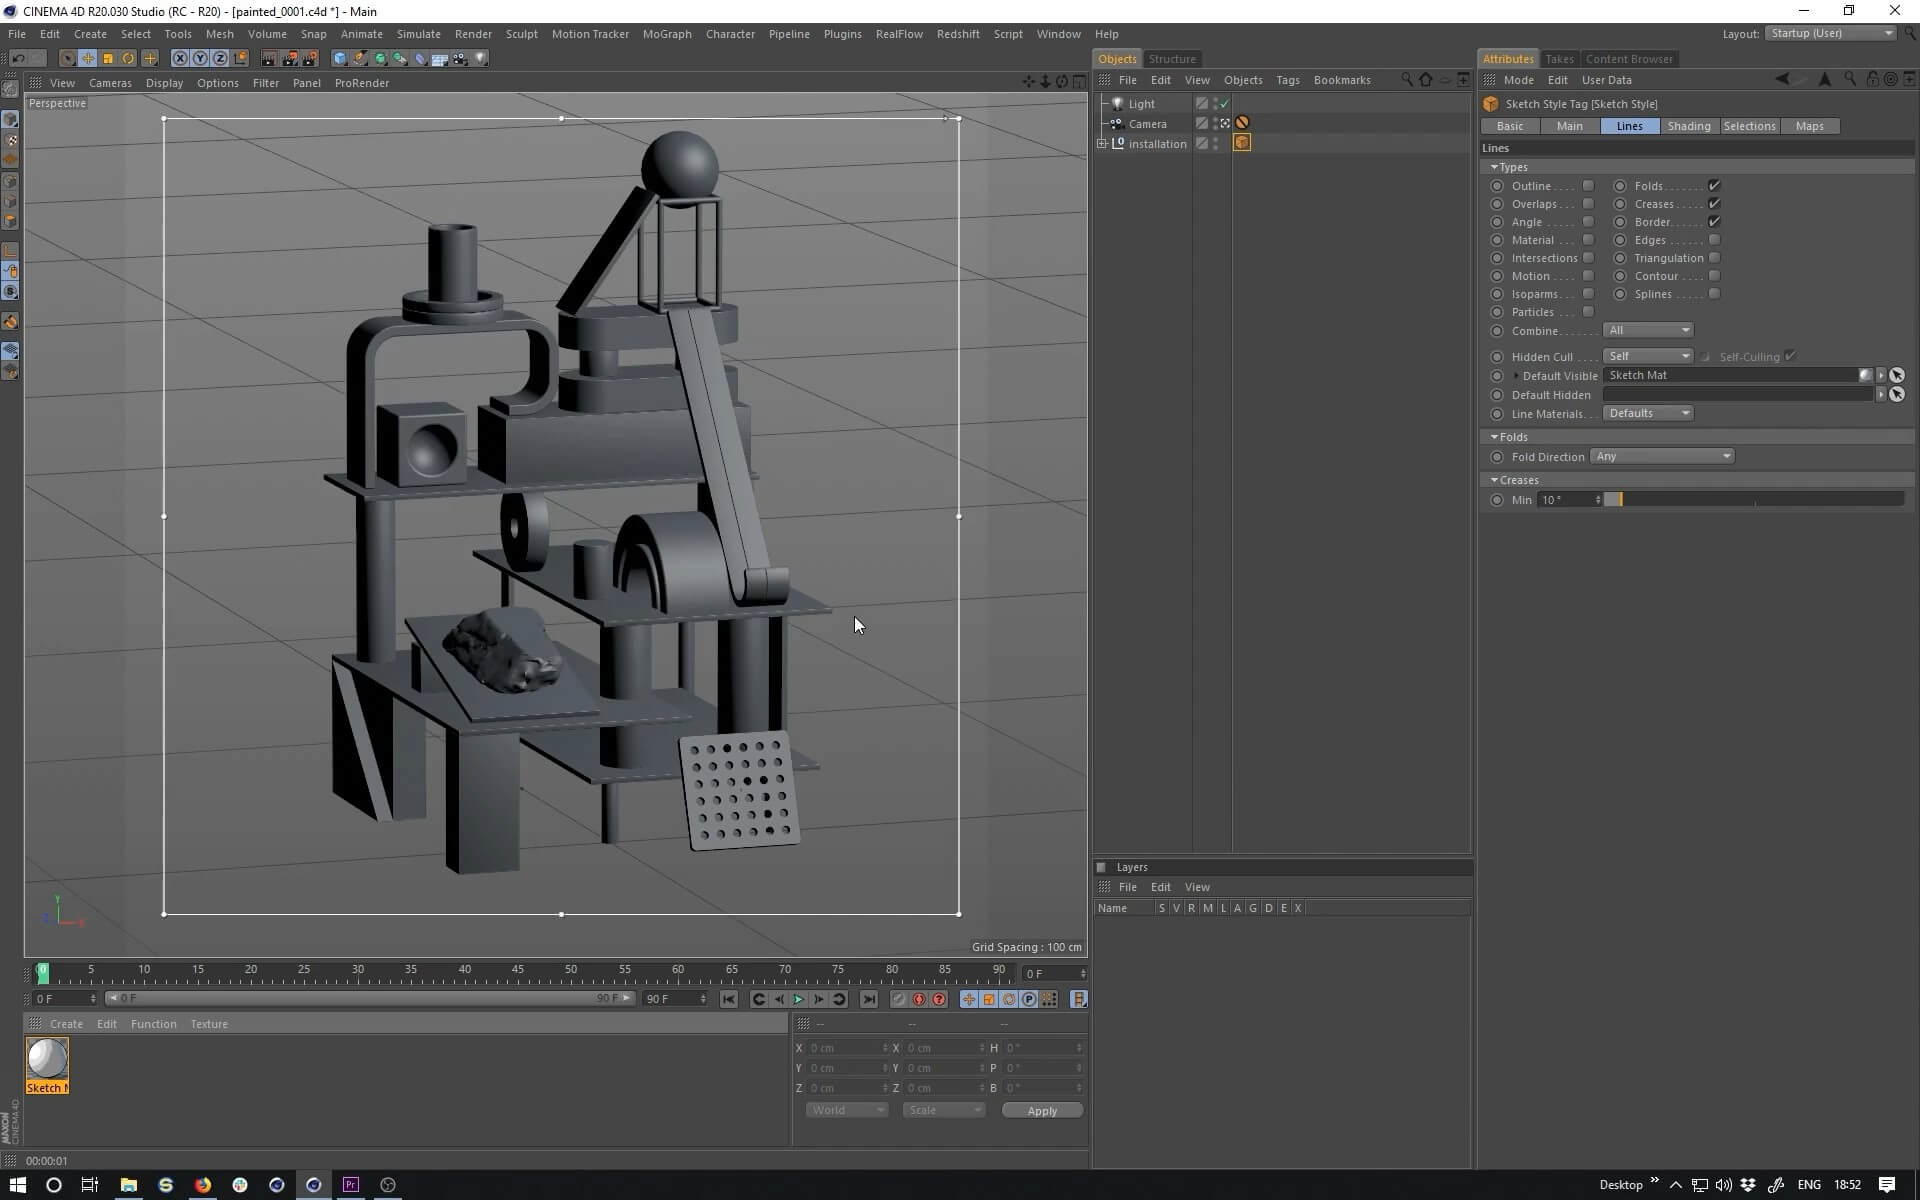This screenshot has height=1200, width=1920.
Task: Add a Cube primitive object
Action: click(x=340, y=58)
